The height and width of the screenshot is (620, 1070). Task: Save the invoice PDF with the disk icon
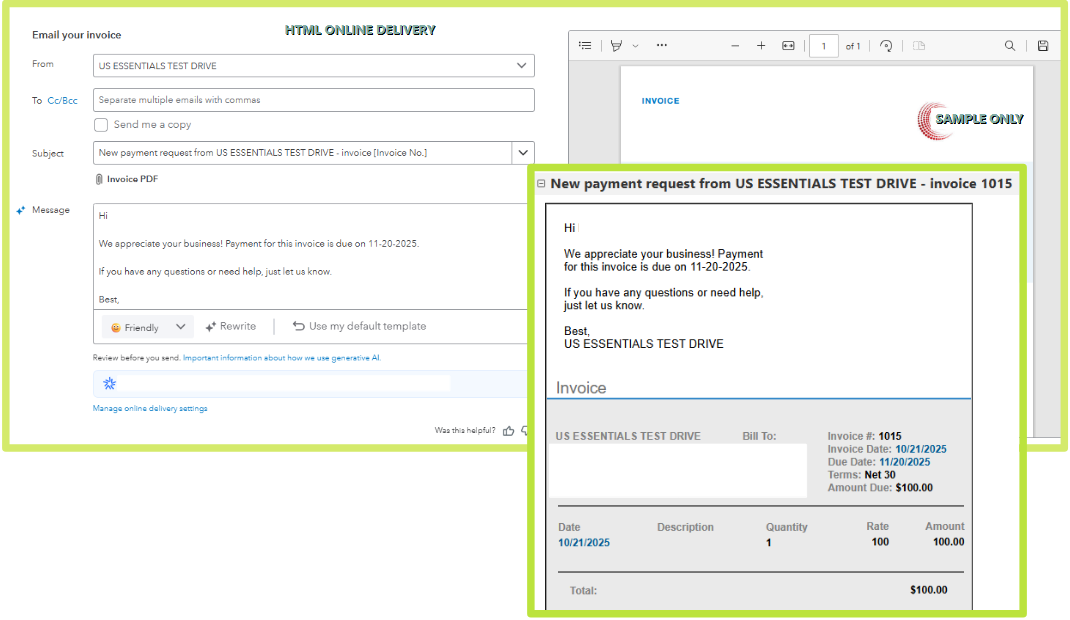[1043, 46]
